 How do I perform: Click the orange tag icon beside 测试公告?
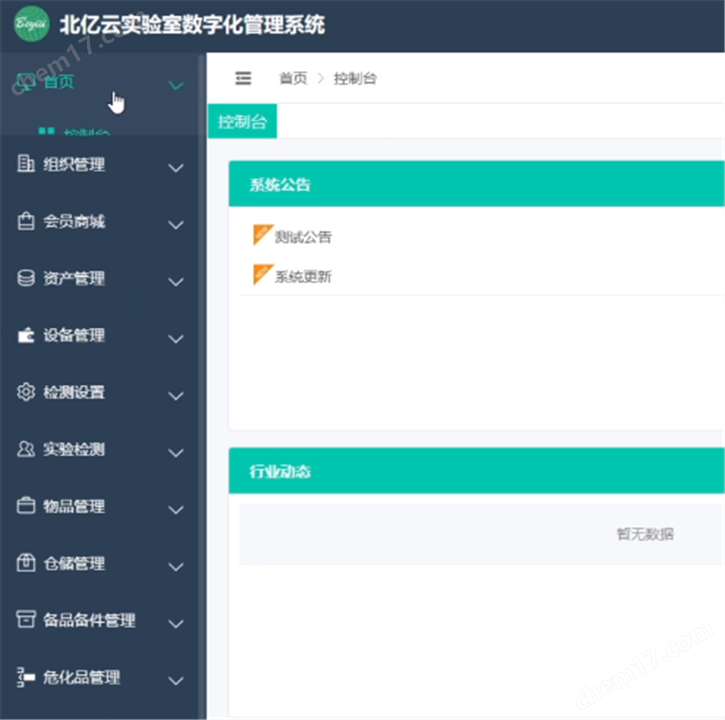click(263, 234)
